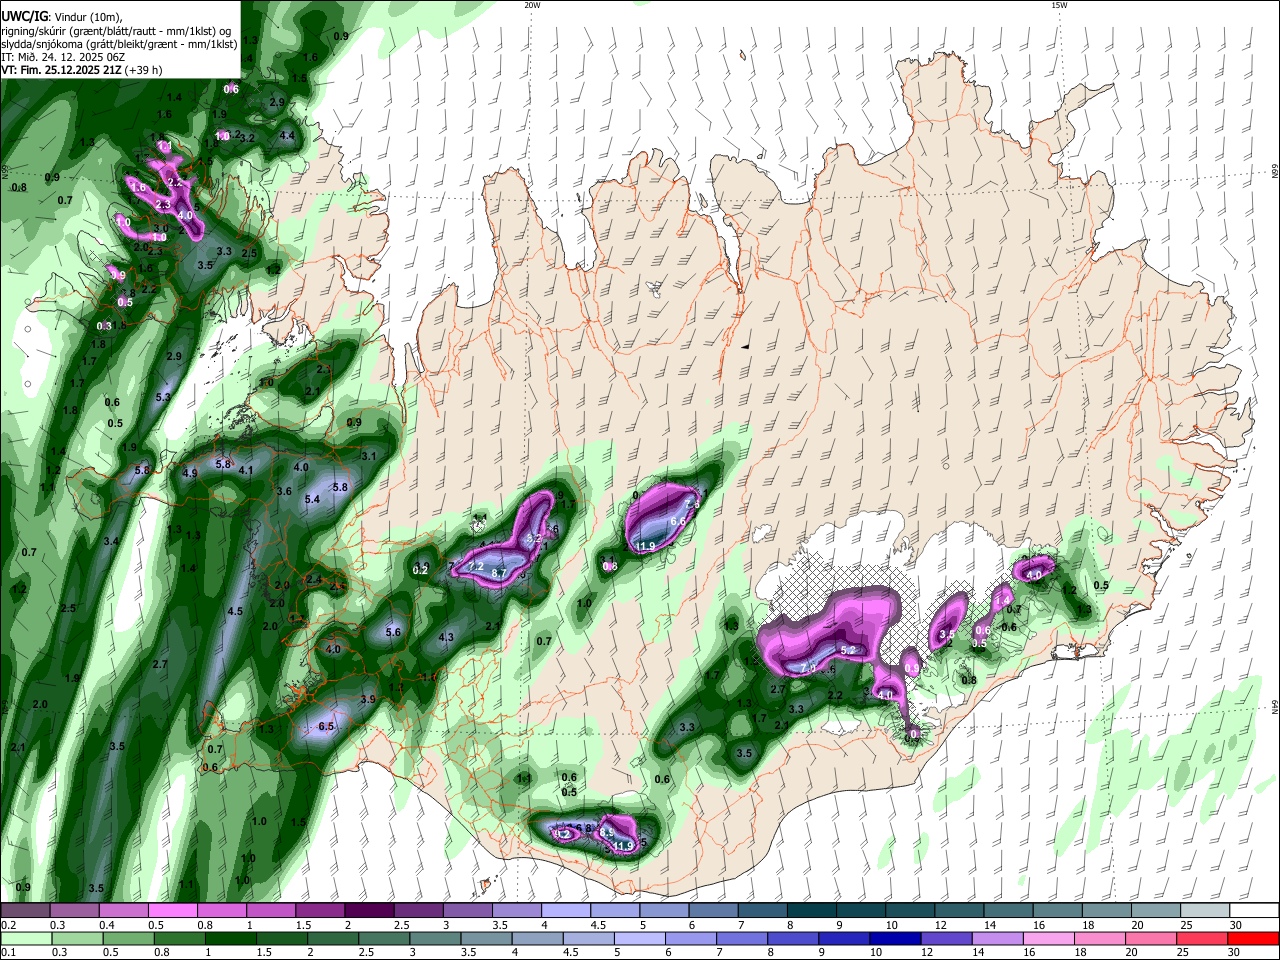Click the 'IT: Mið. 24. 12. 2025 06Z' line

coord(63,57)
